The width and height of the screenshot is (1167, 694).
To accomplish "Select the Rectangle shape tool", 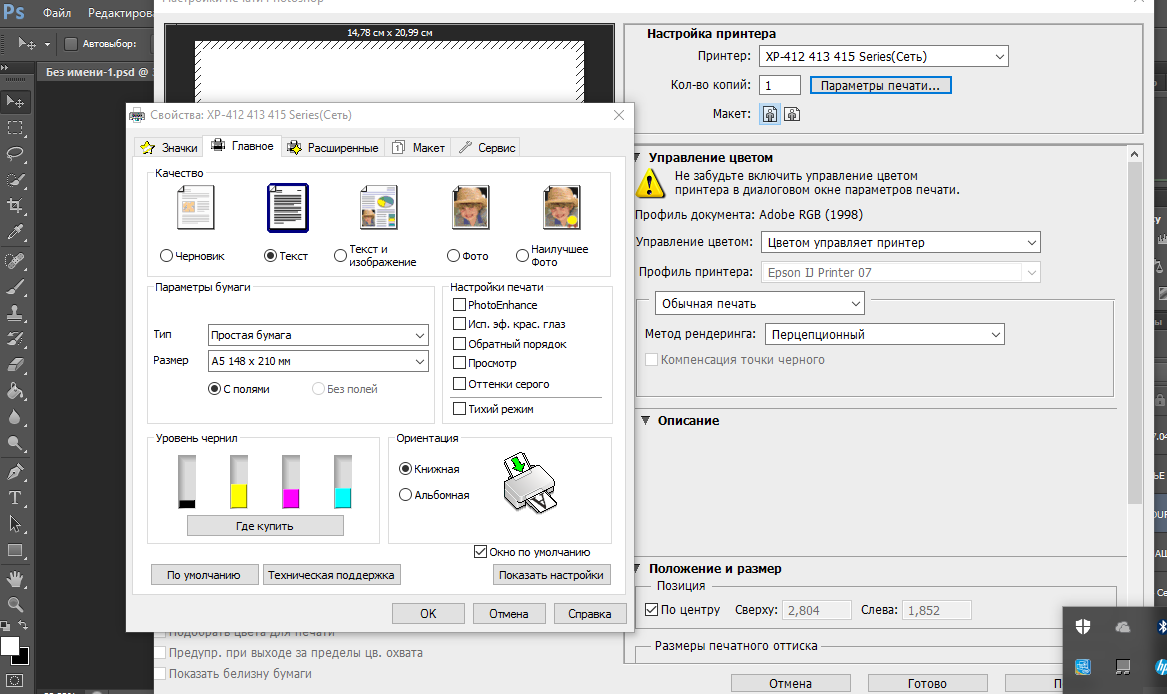I will (15, 551).
